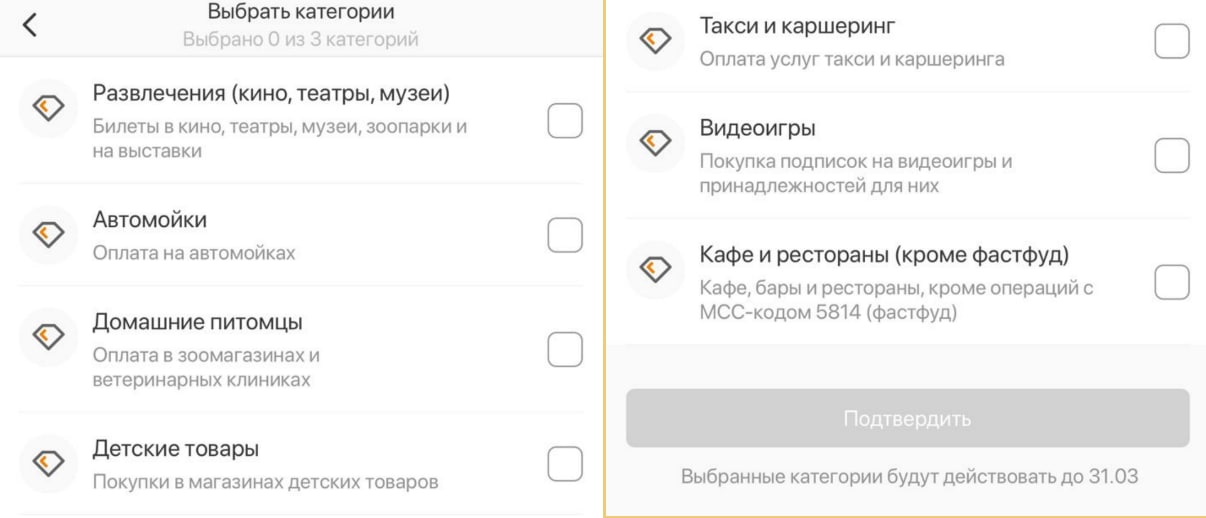
Task: Click the note about expiry 31.03
Action: (x=908, y=477)
